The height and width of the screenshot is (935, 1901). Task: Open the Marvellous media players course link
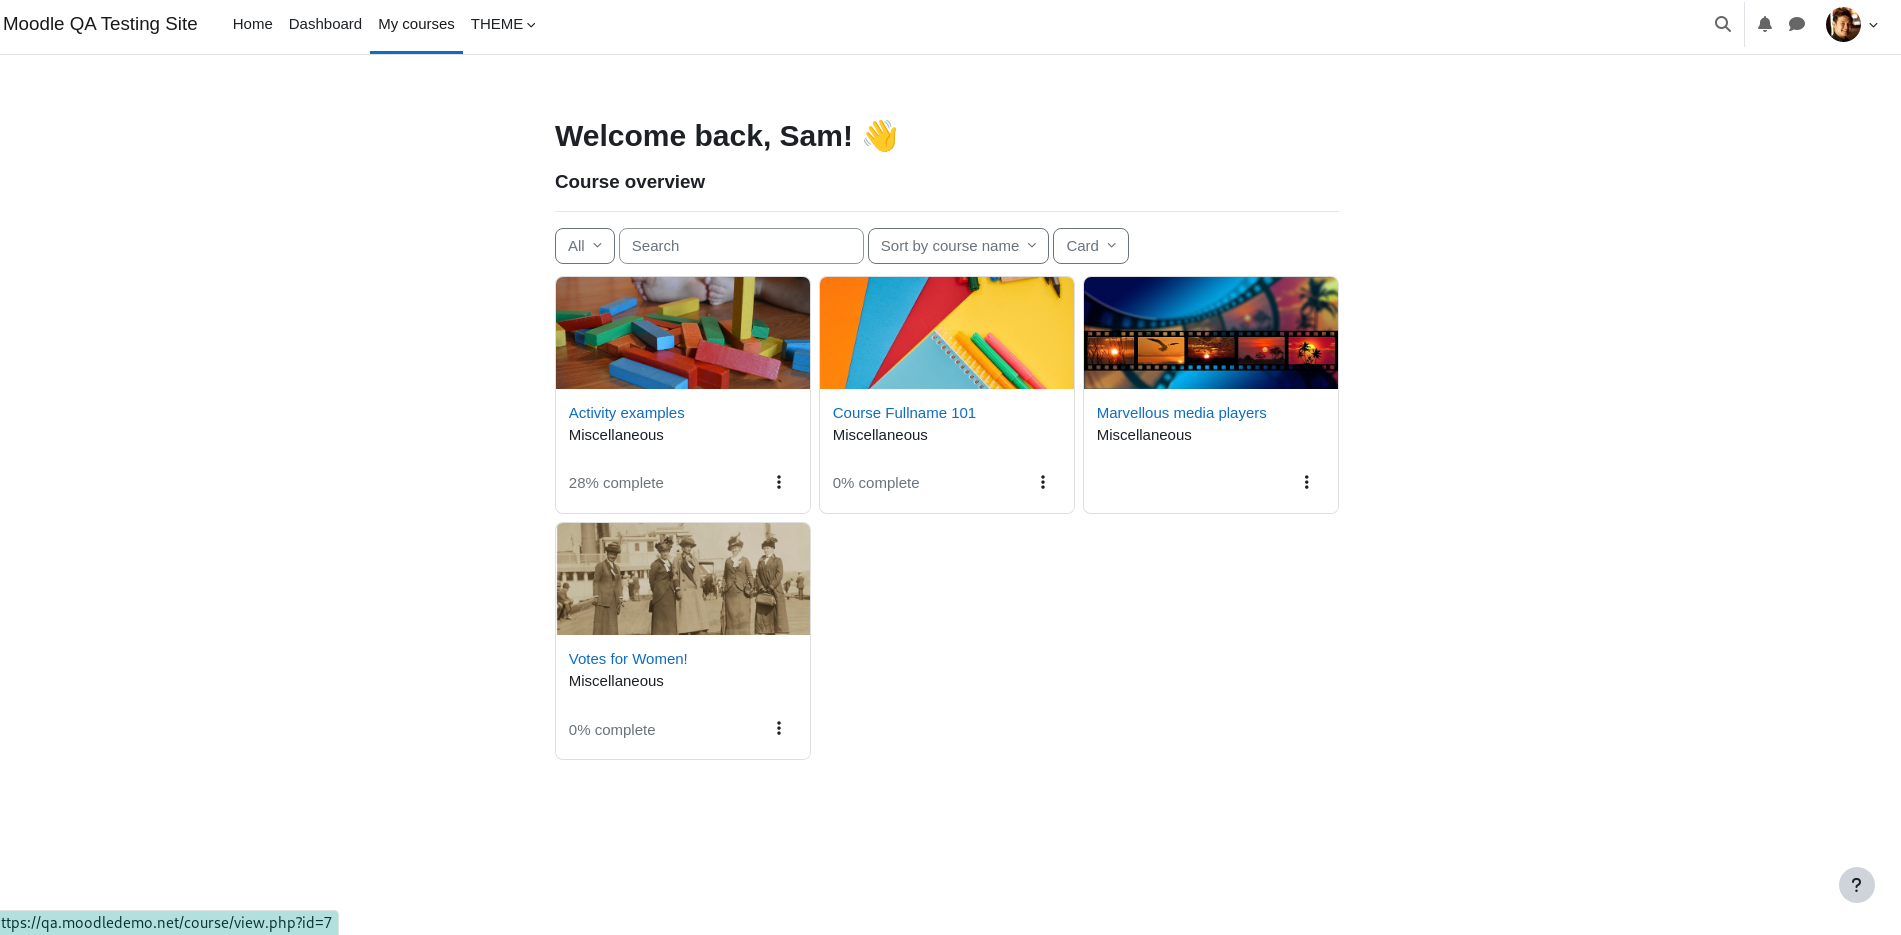coord(1181,413)
